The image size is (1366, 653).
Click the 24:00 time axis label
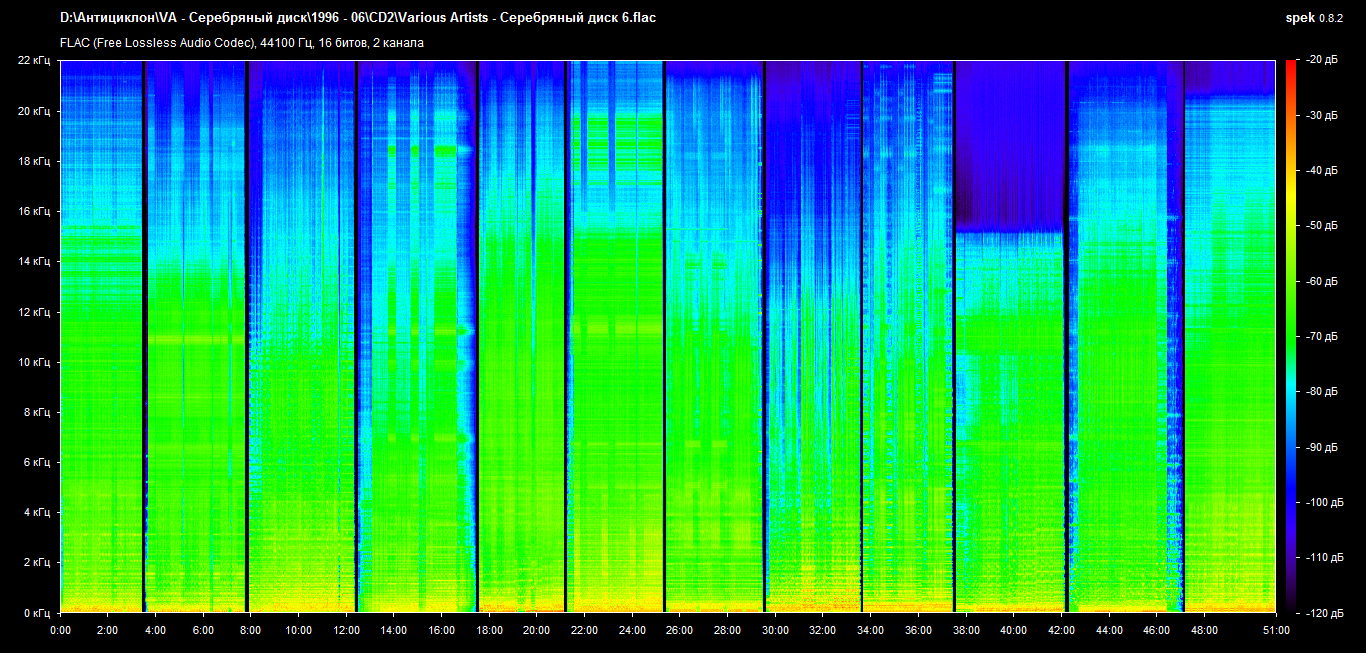click(x=632, y=630)
